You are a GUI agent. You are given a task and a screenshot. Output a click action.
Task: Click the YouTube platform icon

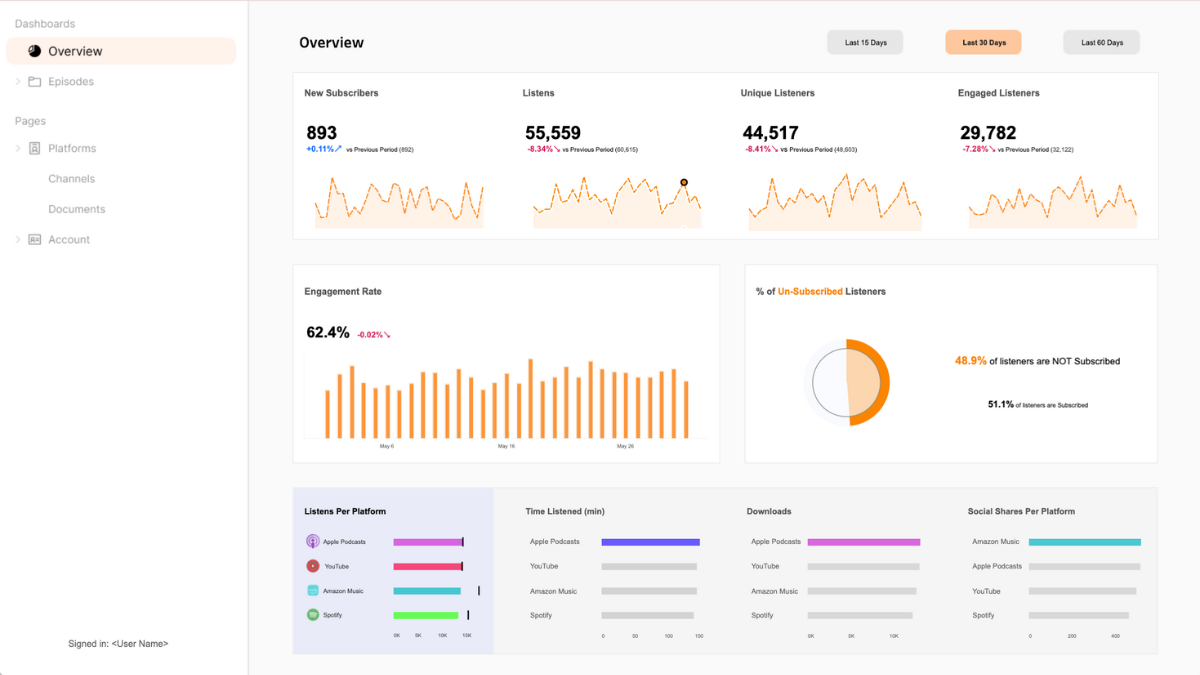click(313, 566)
